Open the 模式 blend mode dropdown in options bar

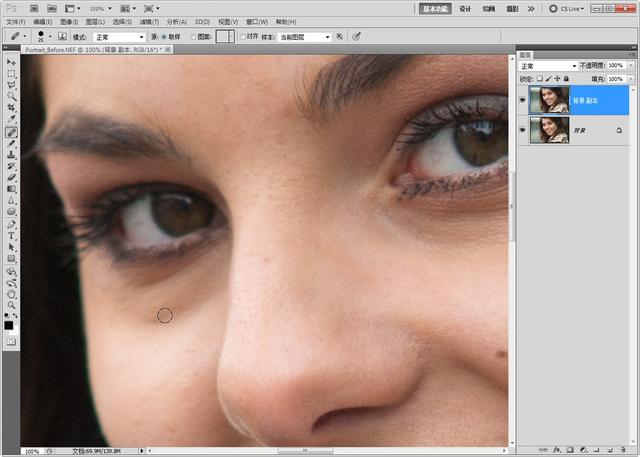119,37
